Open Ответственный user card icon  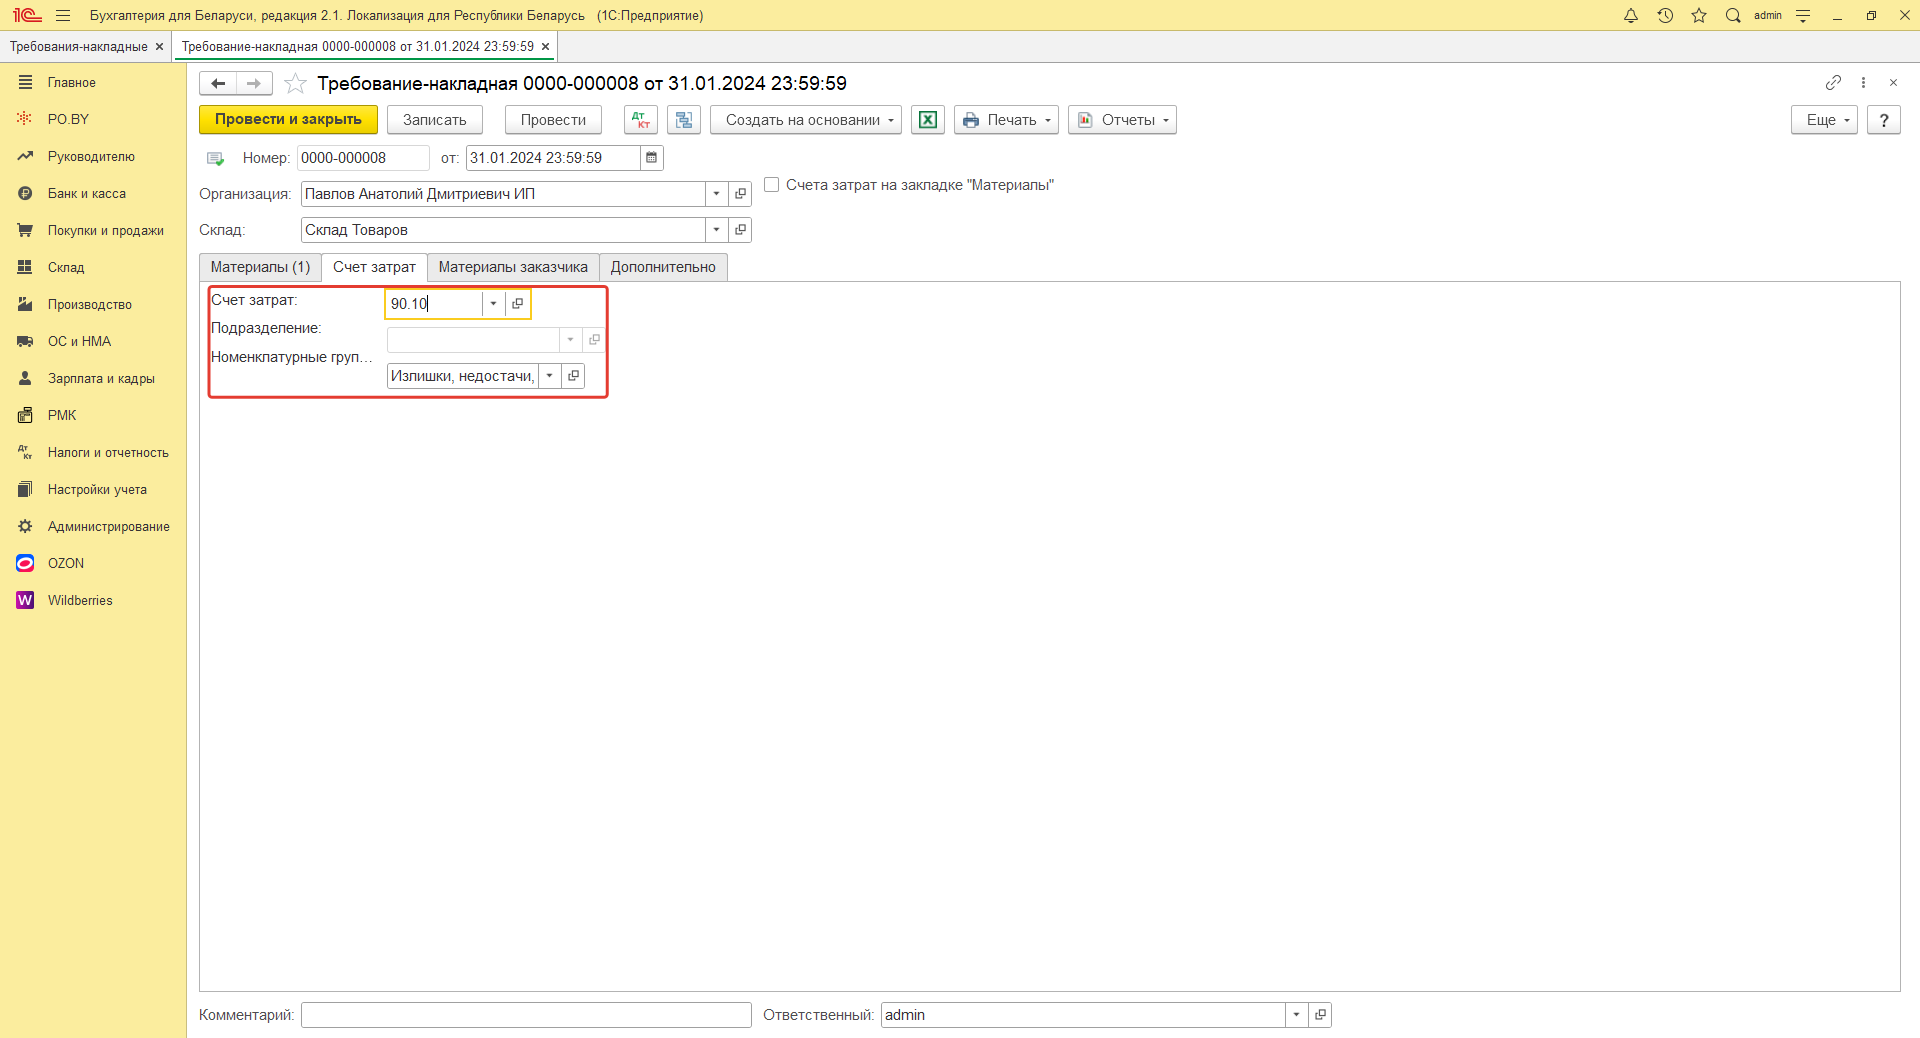click(x=1320, y=1015)
